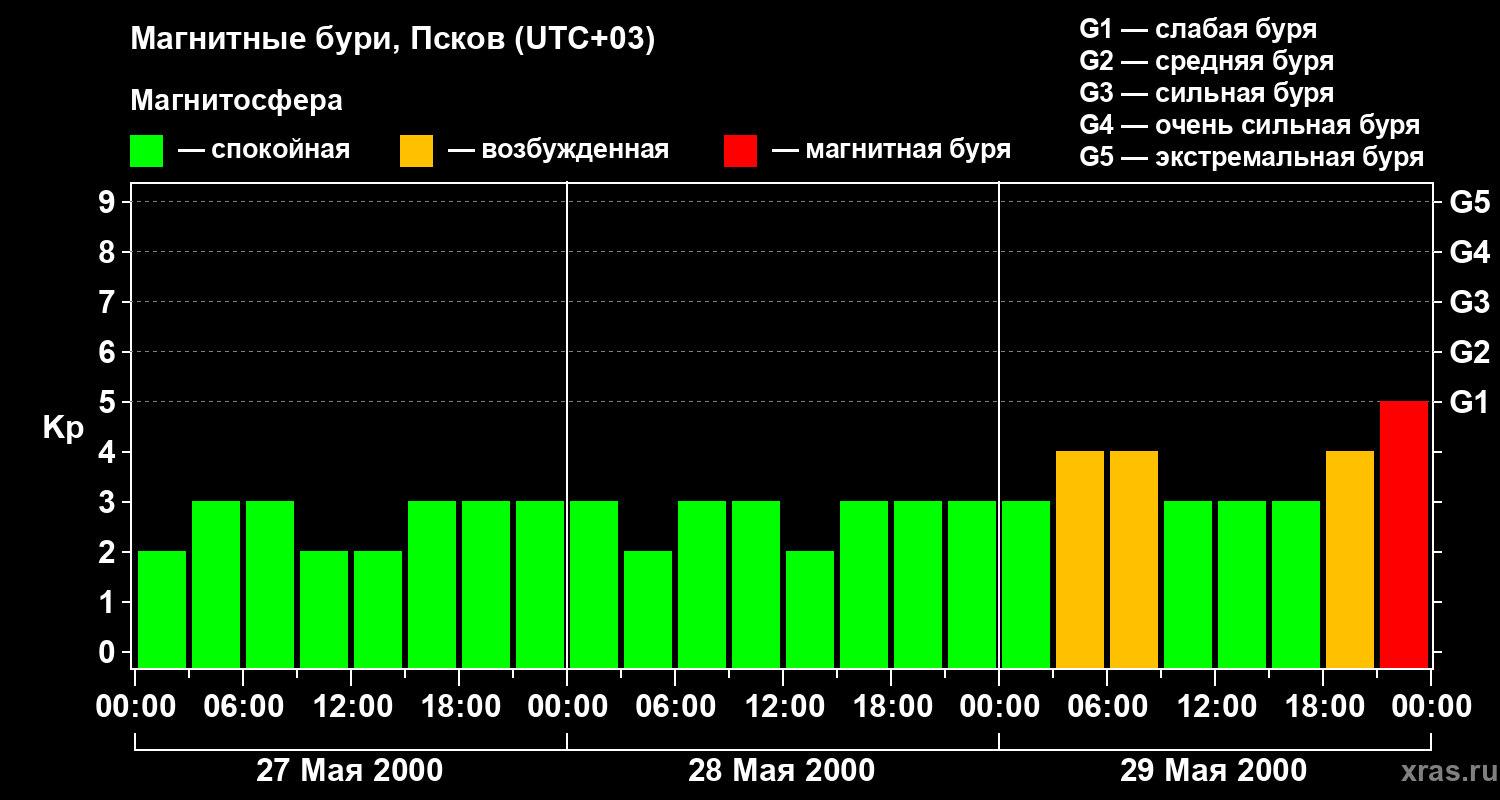Image resolution: width=1500 pixels, height=800 pixels.
Task: Click the '— магнитная буря' legend label
Action: (x=892, y=150)
